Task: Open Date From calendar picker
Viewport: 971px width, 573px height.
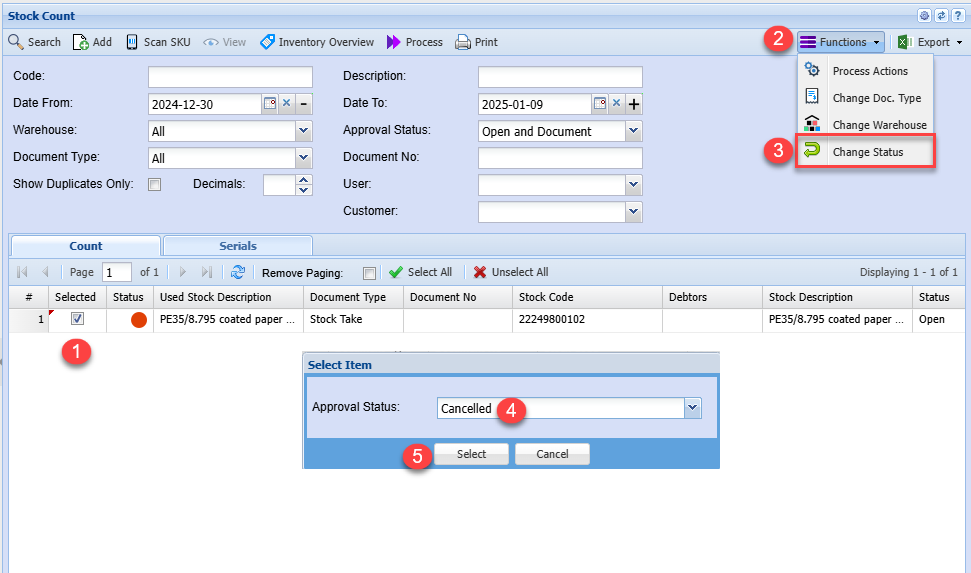Action: tap(269, 104)
